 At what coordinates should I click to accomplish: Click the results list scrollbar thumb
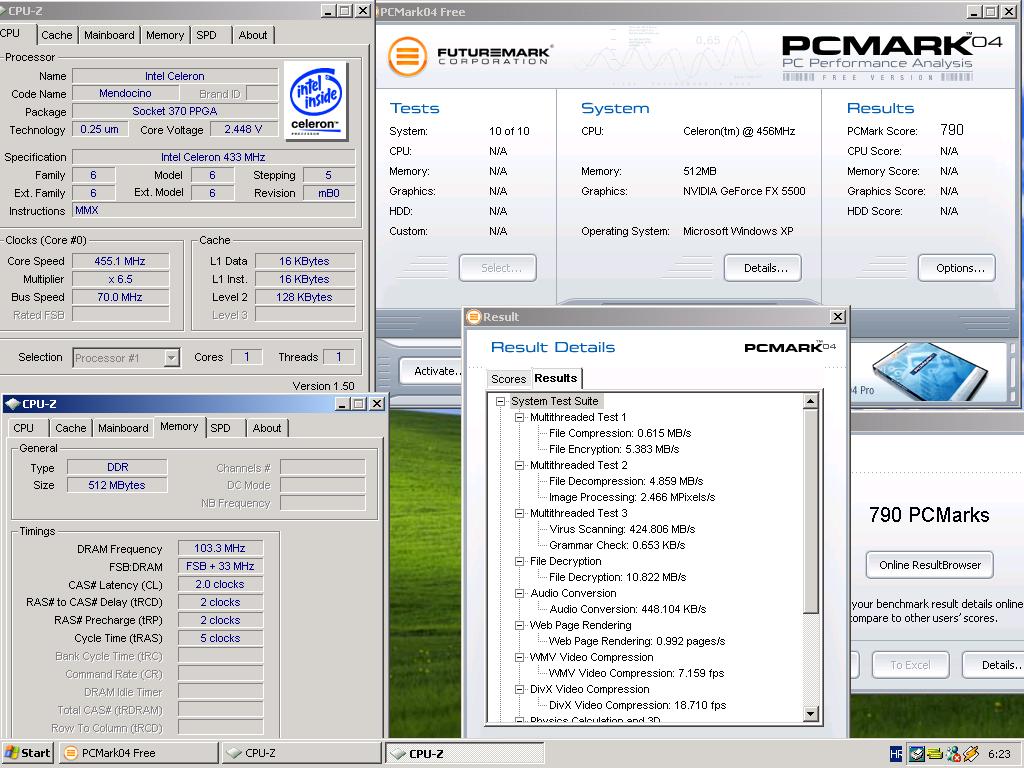click(x=810, y=511)
